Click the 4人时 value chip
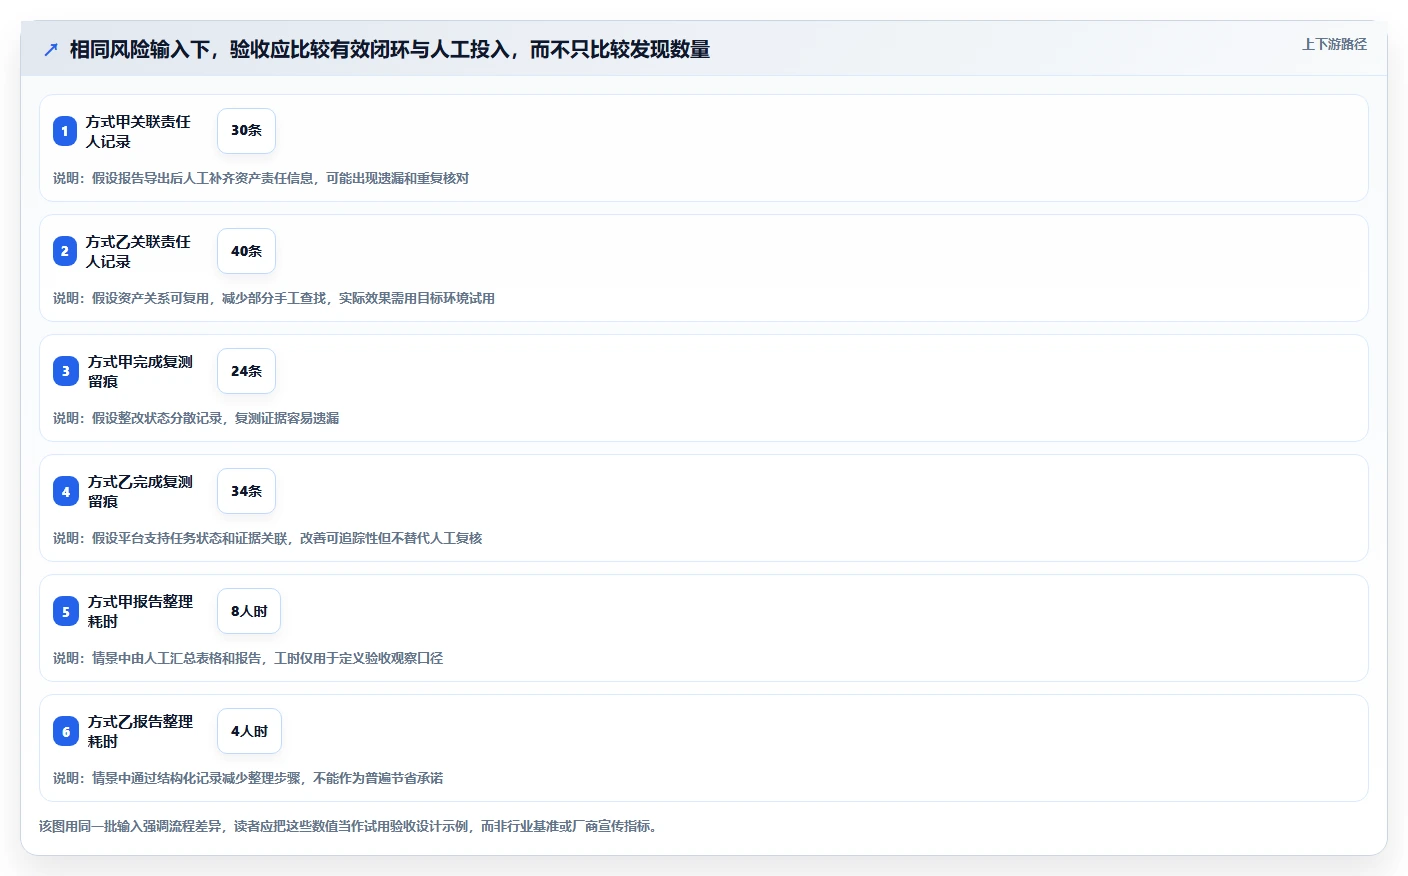The height and width of the screenshot is (876, 1408). pos(249,731)
